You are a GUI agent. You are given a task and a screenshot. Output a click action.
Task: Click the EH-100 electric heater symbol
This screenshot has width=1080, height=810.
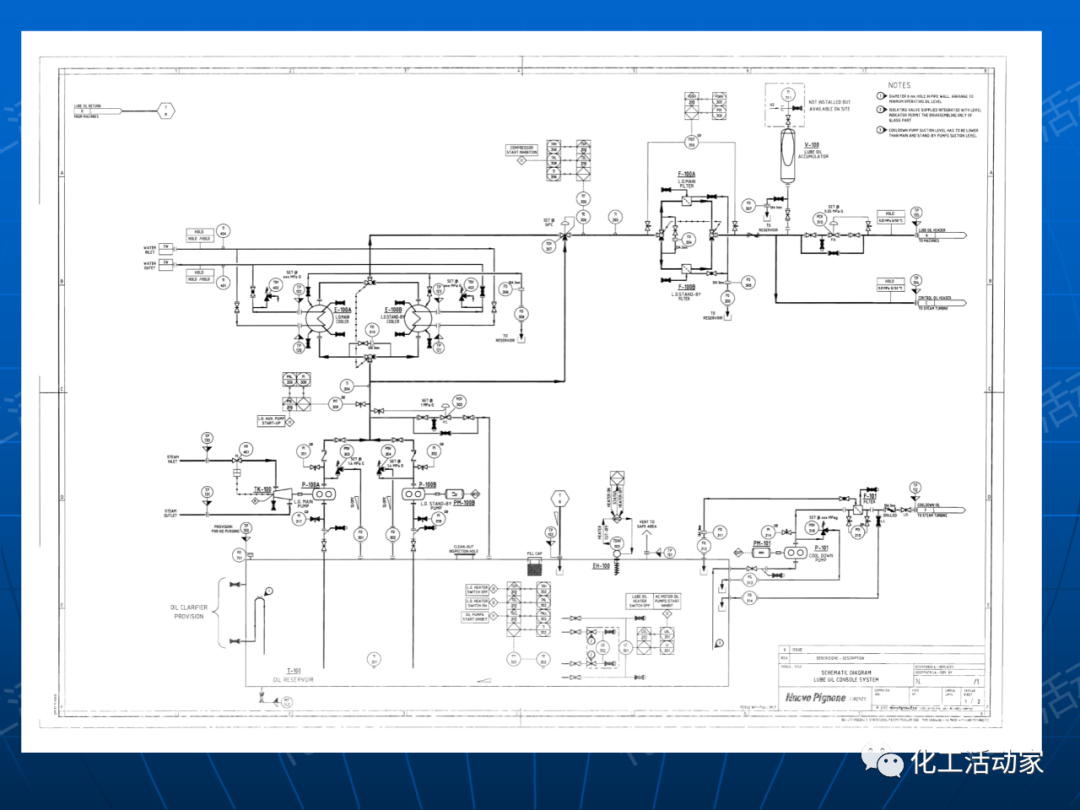pyautogui.click(x=616, y=565)
